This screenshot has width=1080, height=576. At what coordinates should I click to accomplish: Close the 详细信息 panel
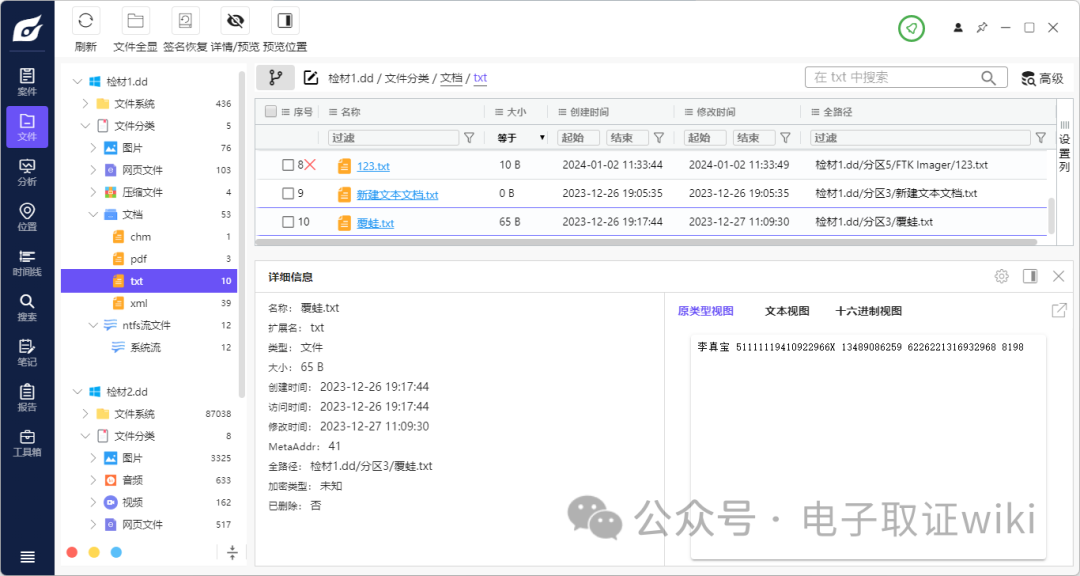(1059, 276)
